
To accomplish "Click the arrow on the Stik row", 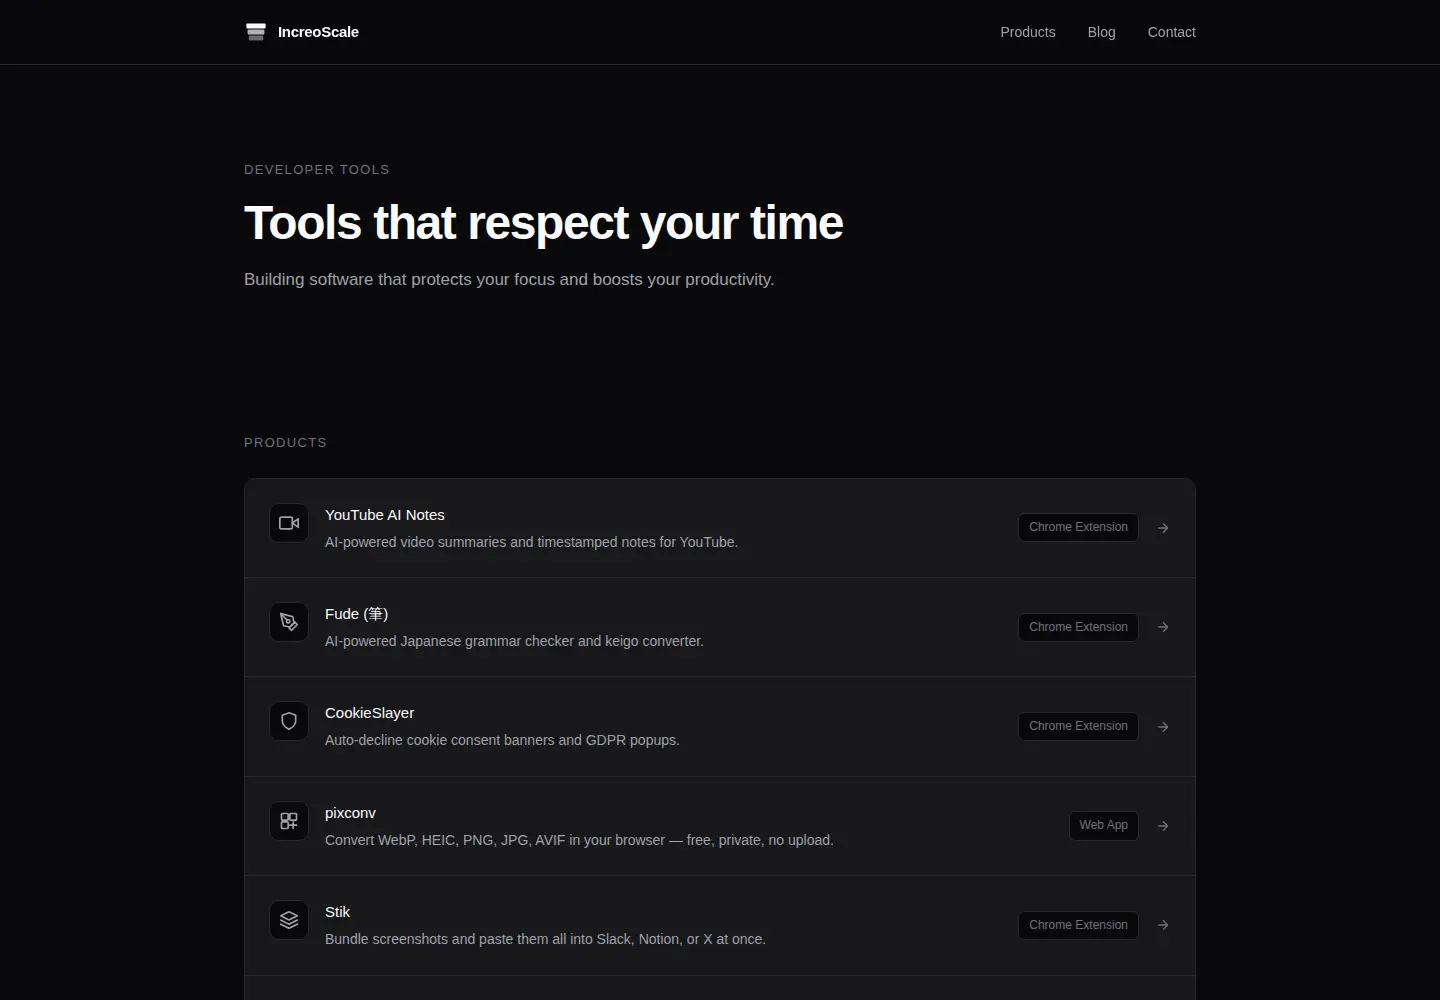I will pos(1163,925).
